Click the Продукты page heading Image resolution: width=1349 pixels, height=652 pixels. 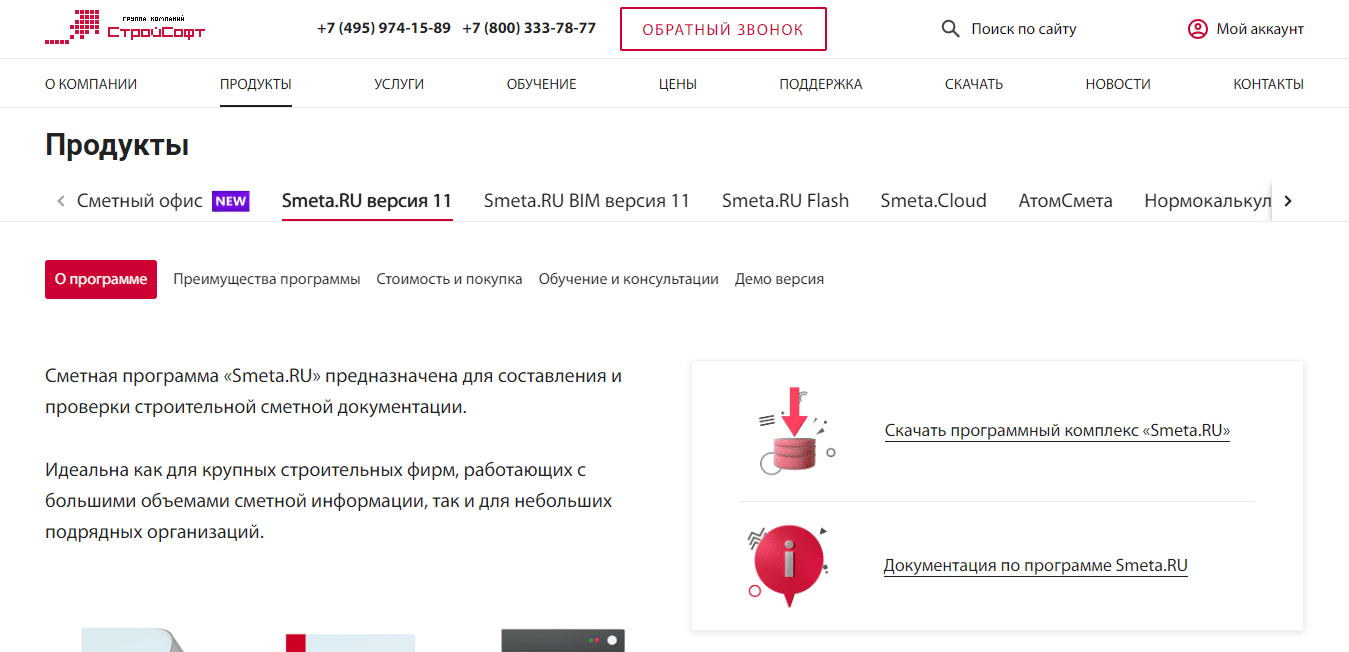tap(117, 145)
